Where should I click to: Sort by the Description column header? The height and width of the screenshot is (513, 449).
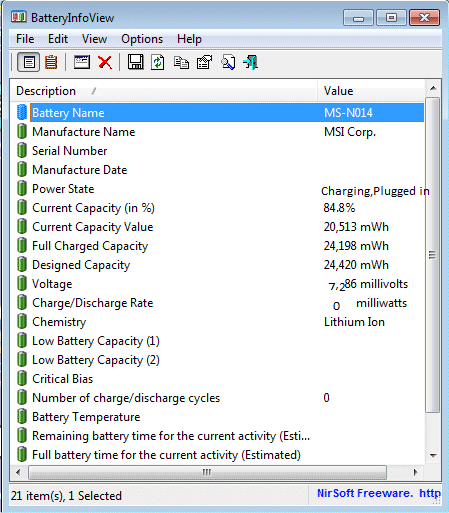(x=164, y=91)
